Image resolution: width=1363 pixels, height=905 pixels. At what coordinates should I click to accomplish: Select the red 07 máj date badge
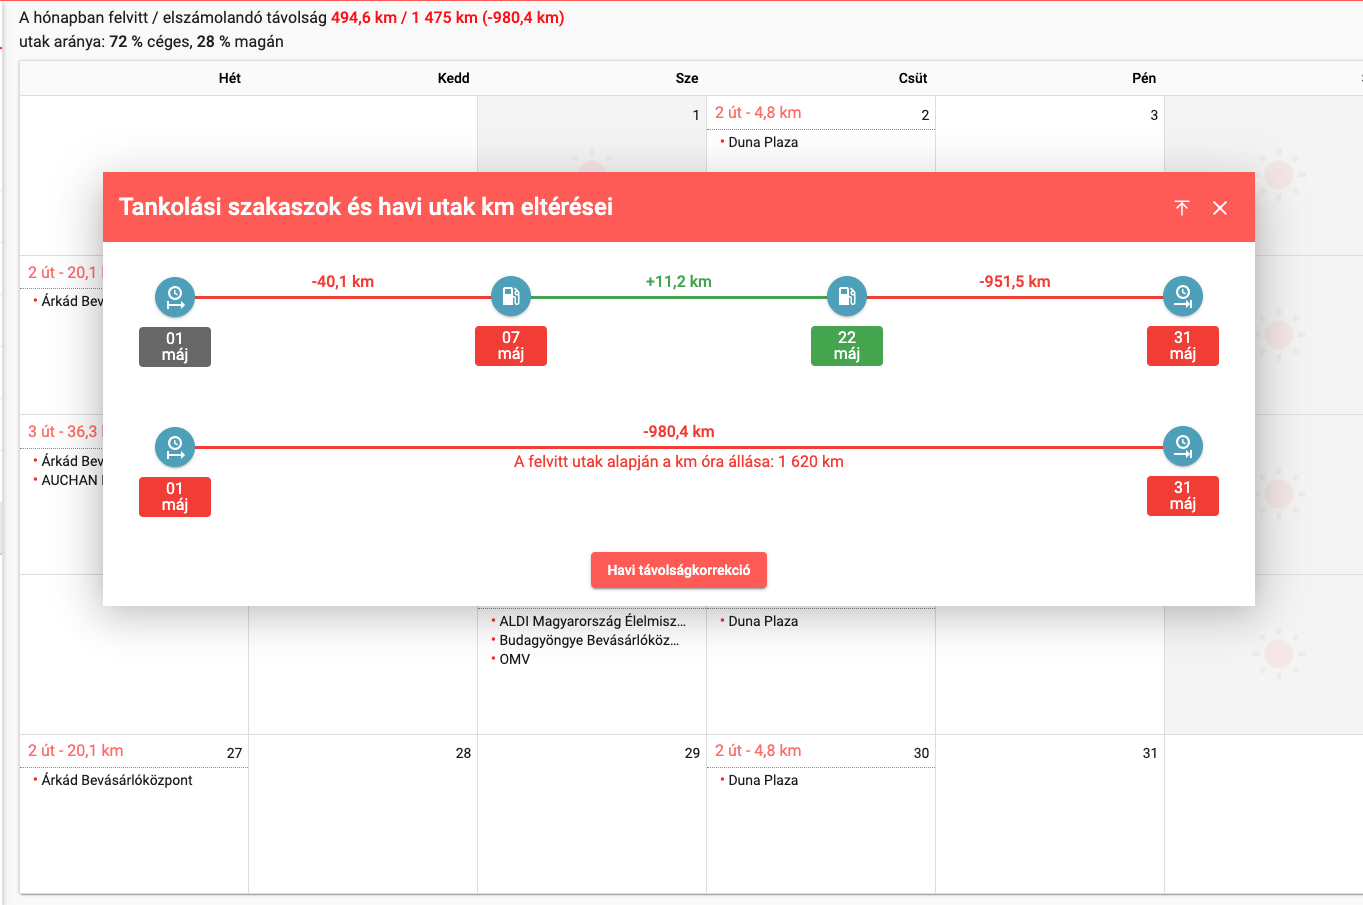click(x=511, y=346)
